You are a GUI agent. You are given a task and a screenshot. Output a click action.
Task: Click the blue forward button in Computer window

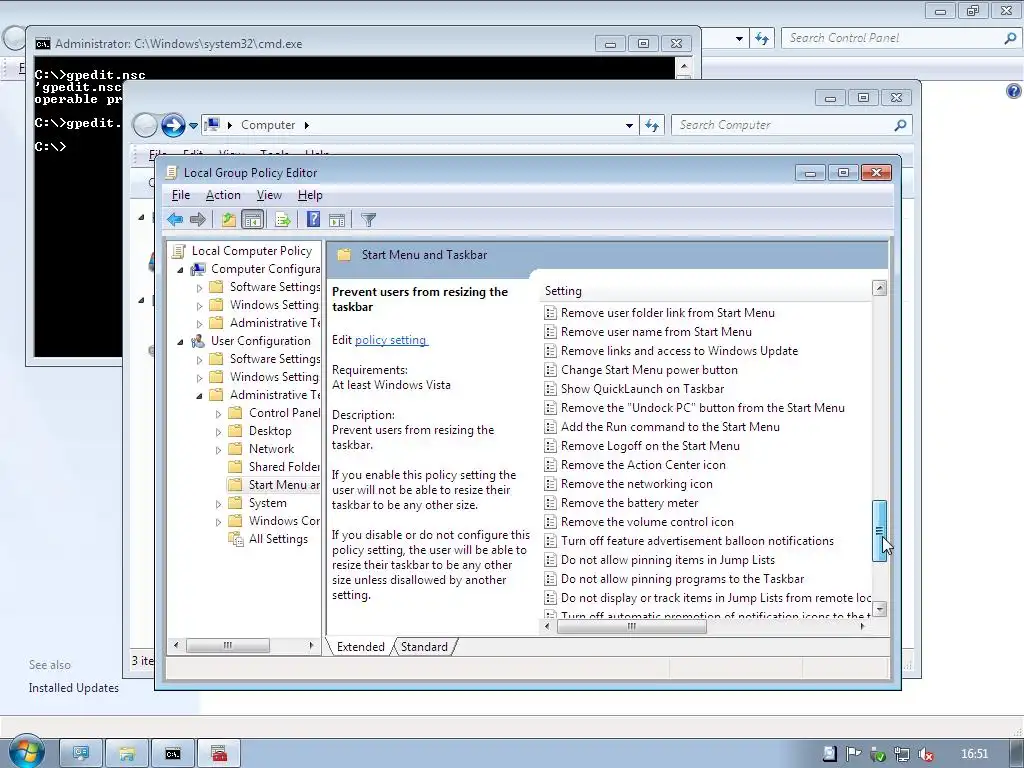click(x=173, y=125)
